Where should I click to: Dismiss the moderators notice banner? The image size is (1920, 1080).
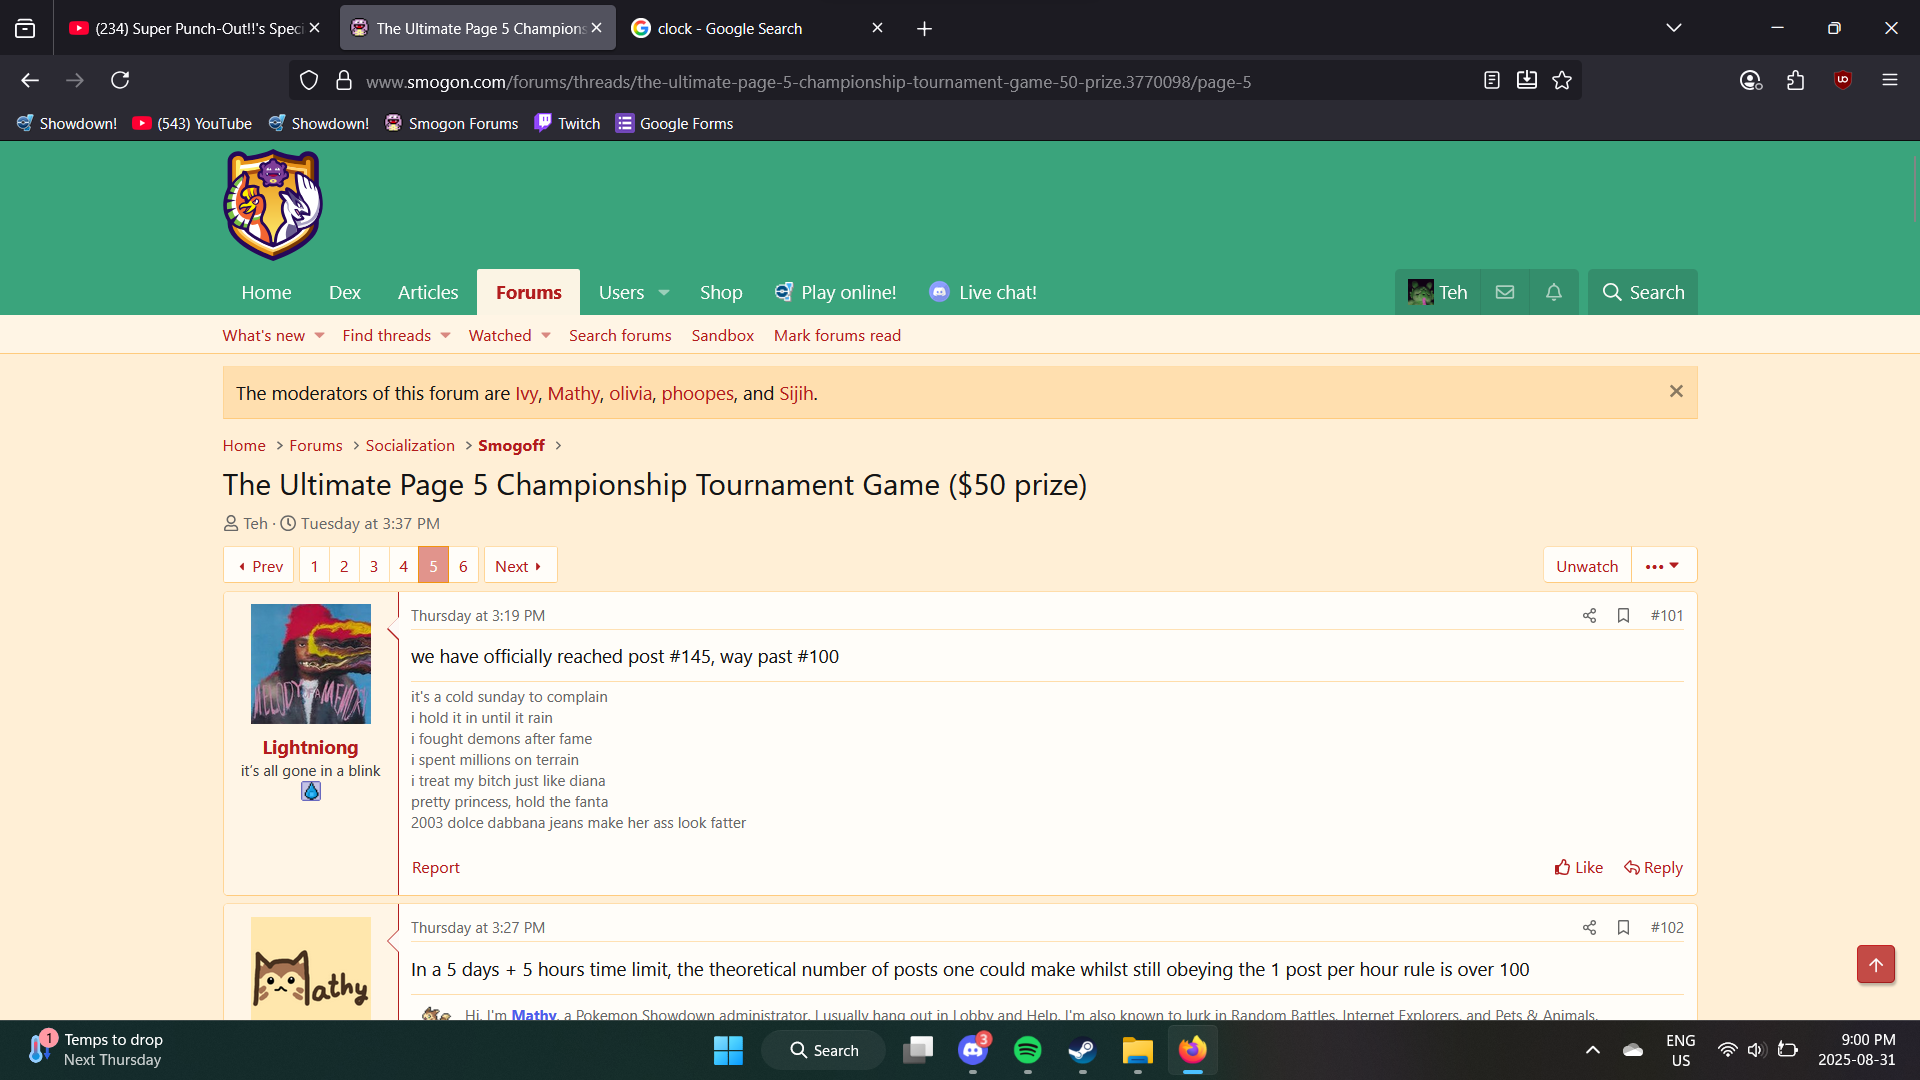(x=1676, y=392)
